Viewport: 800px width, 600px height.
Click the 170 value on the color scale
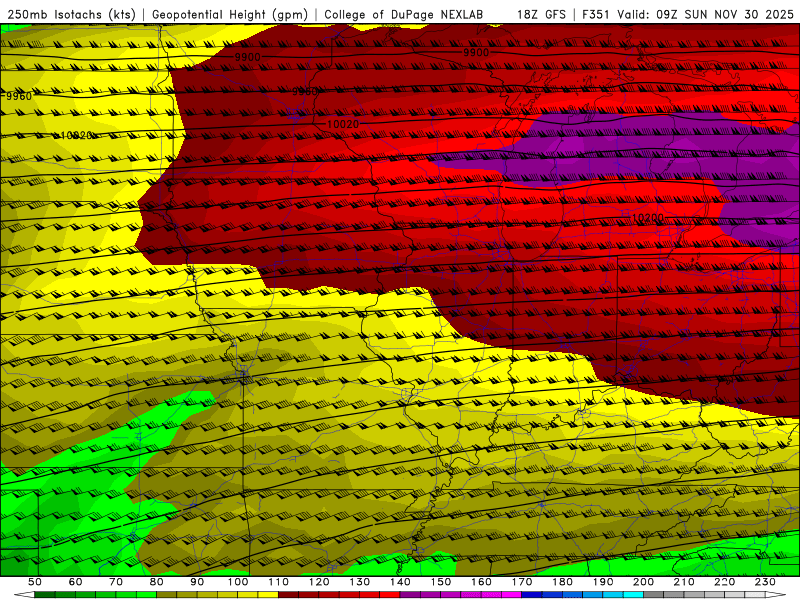click(x=522, y=582)
